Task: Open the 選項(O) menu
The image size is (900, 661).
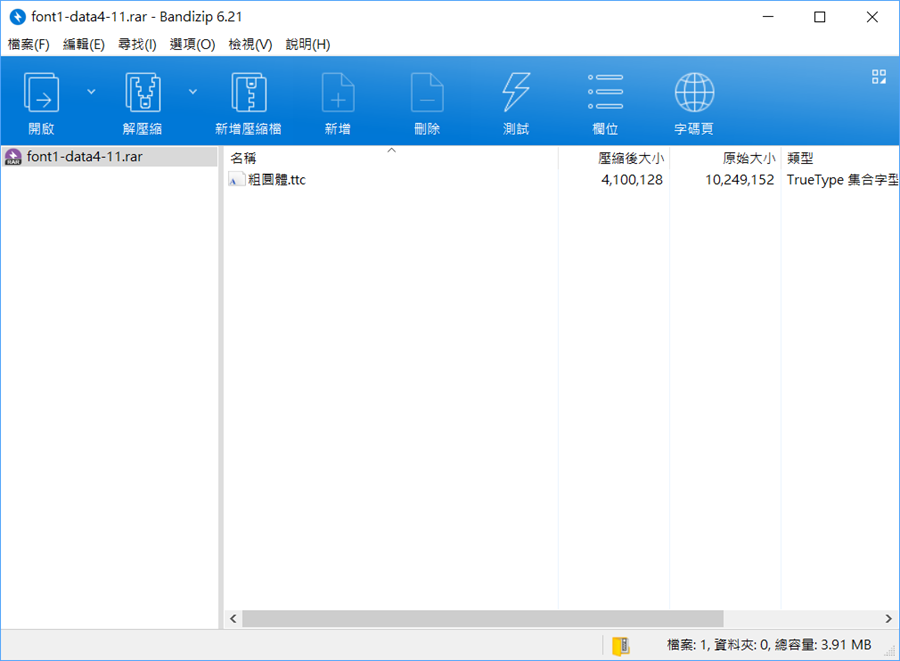Action: tap(192, 44)
